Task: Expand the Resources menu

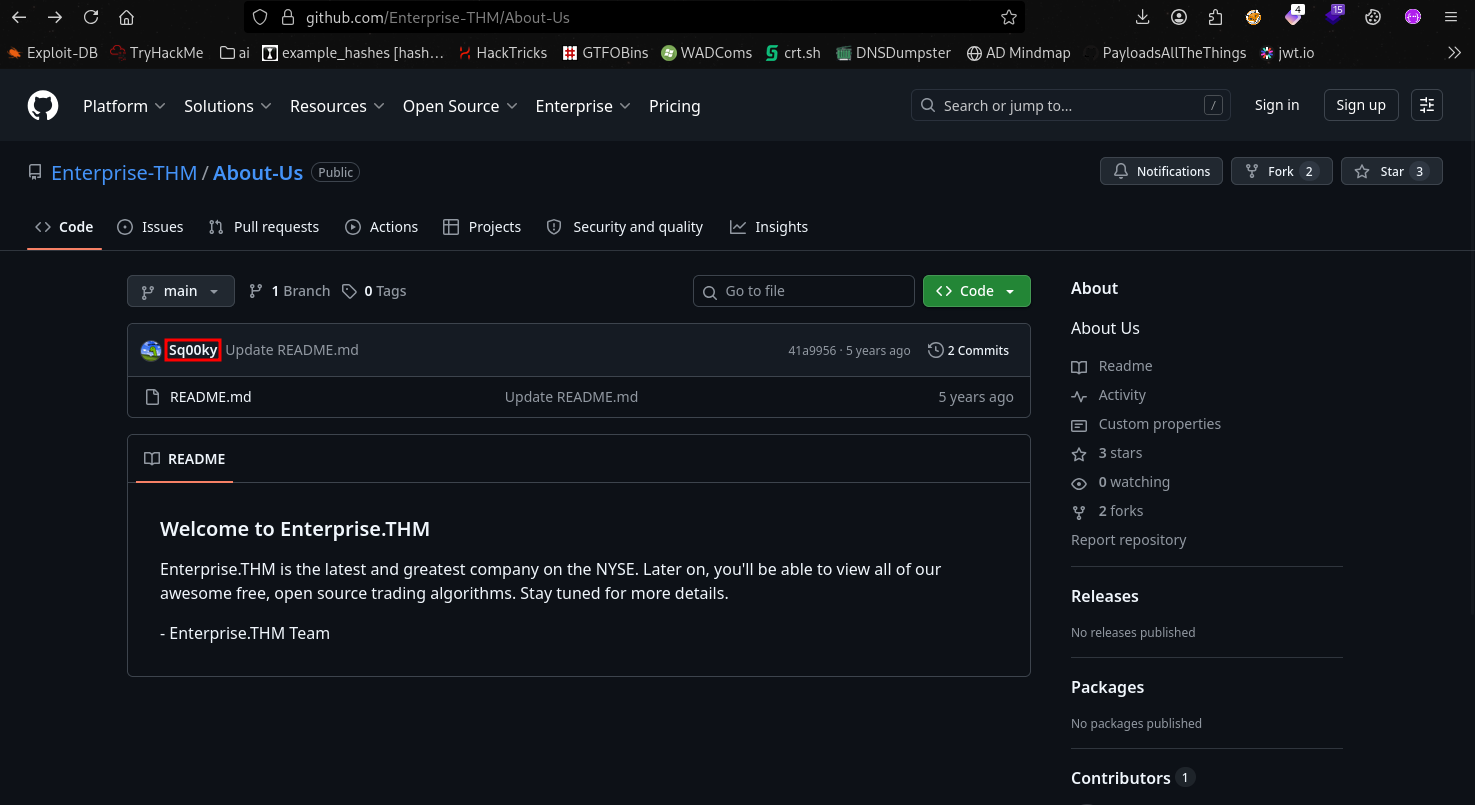Action: point(337,106)
